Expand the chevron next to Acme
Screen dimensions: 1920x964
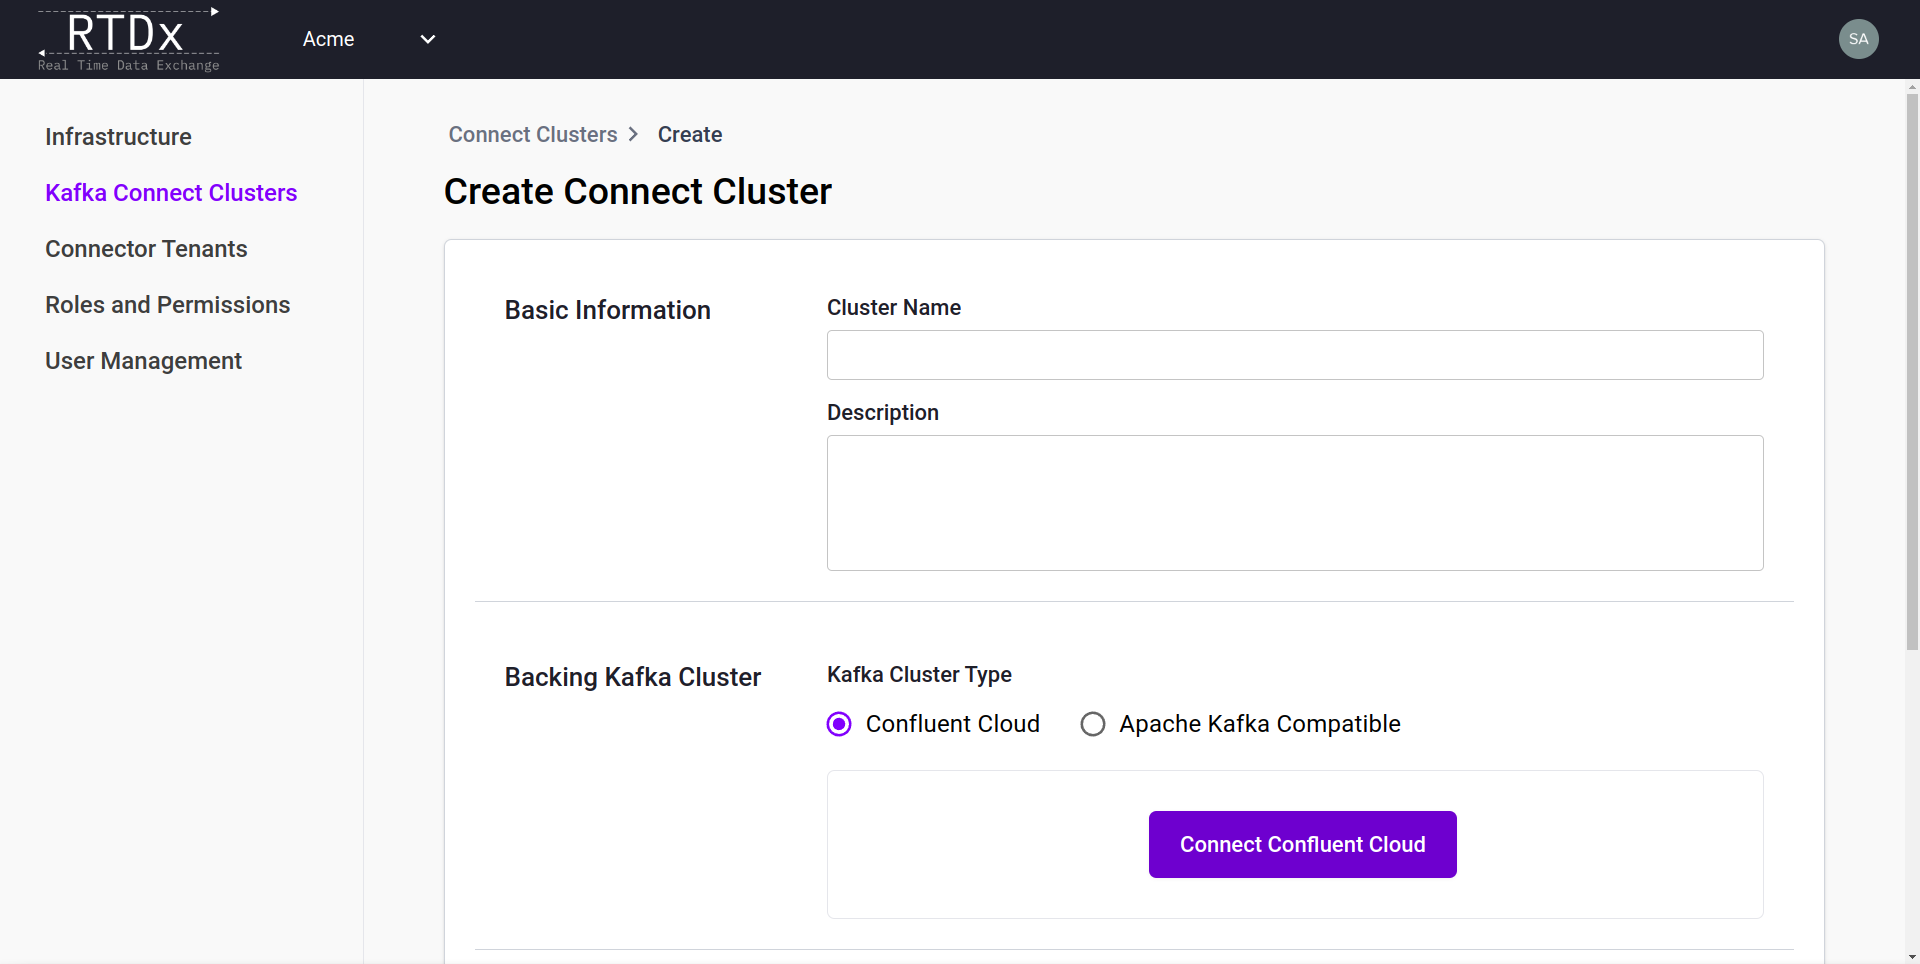[428, 39]
